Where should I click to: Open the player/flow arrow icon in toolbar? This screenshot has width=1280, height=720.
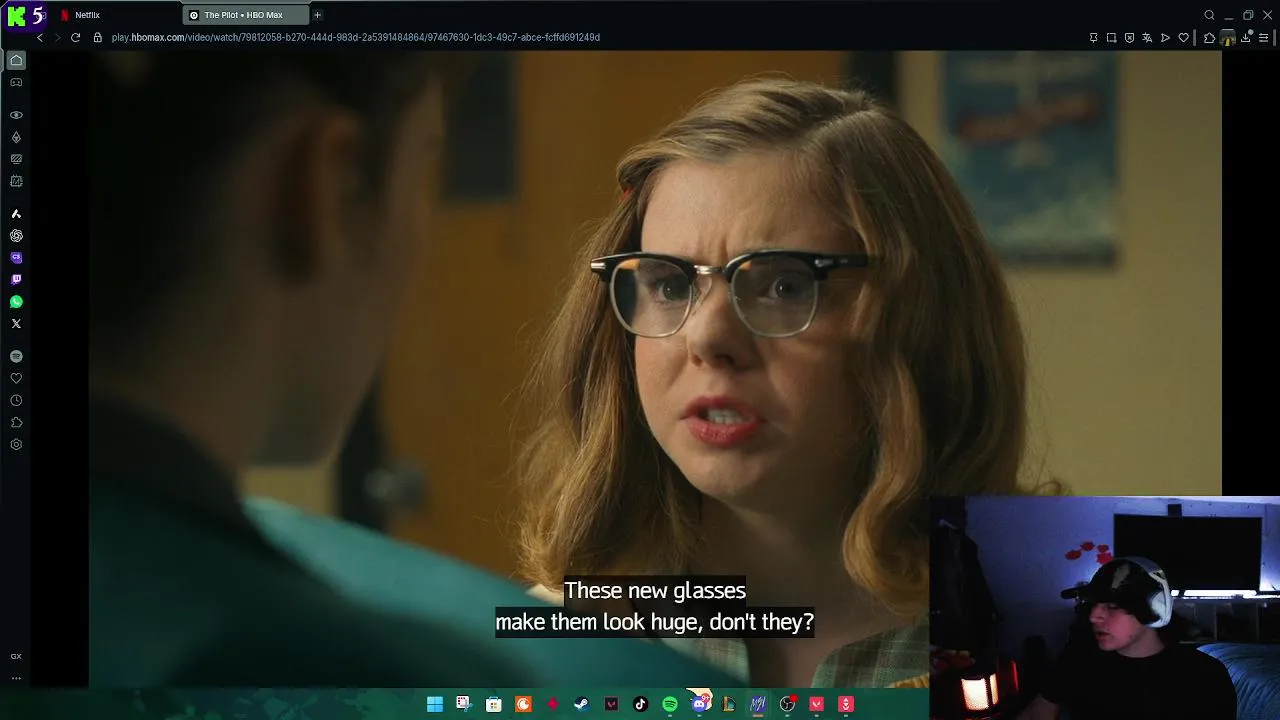1165,38
